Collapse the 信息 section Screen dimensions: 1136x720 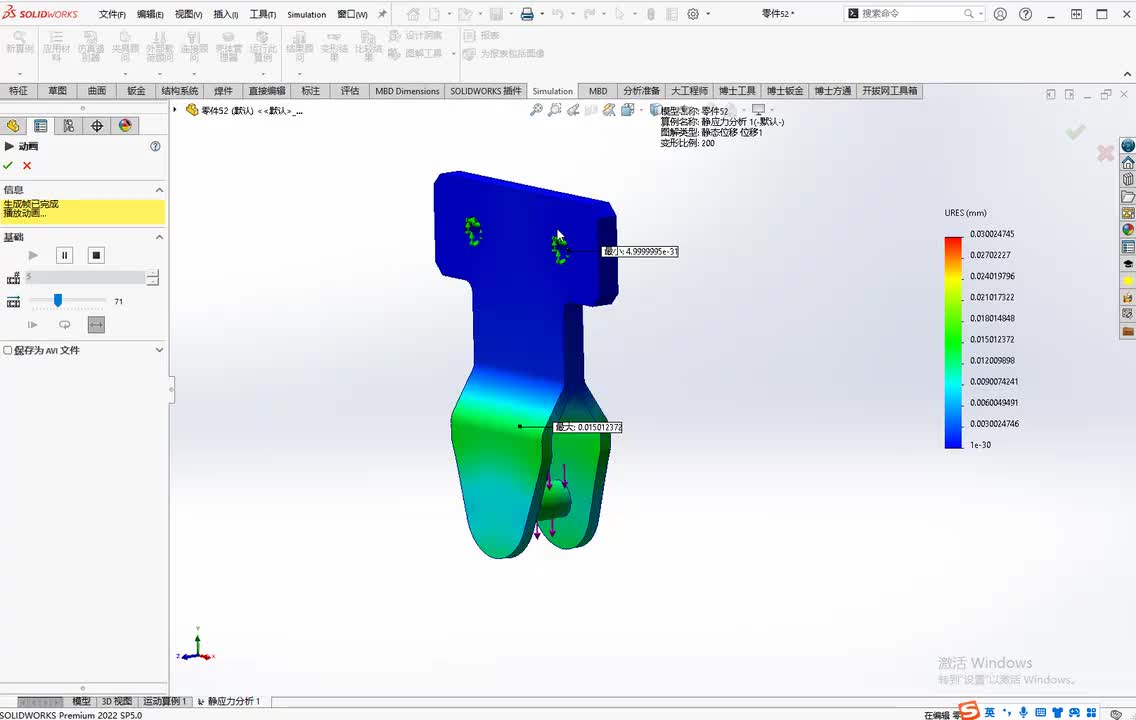[159, 190]
